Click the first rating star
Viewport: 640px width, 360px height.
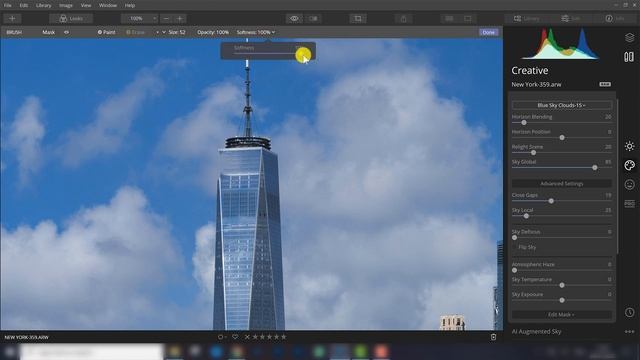click(x=256, y=337)
